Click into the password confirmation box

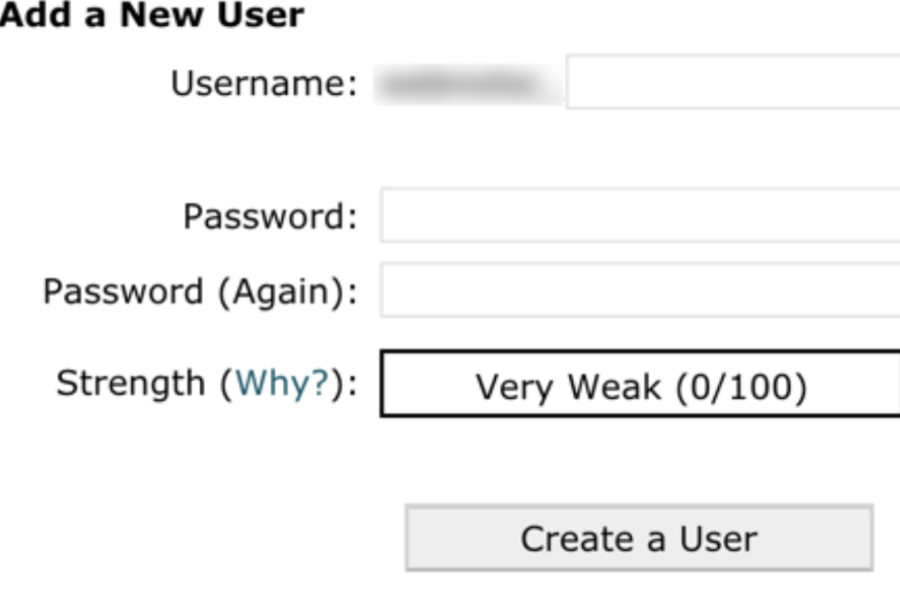[640, 291]
